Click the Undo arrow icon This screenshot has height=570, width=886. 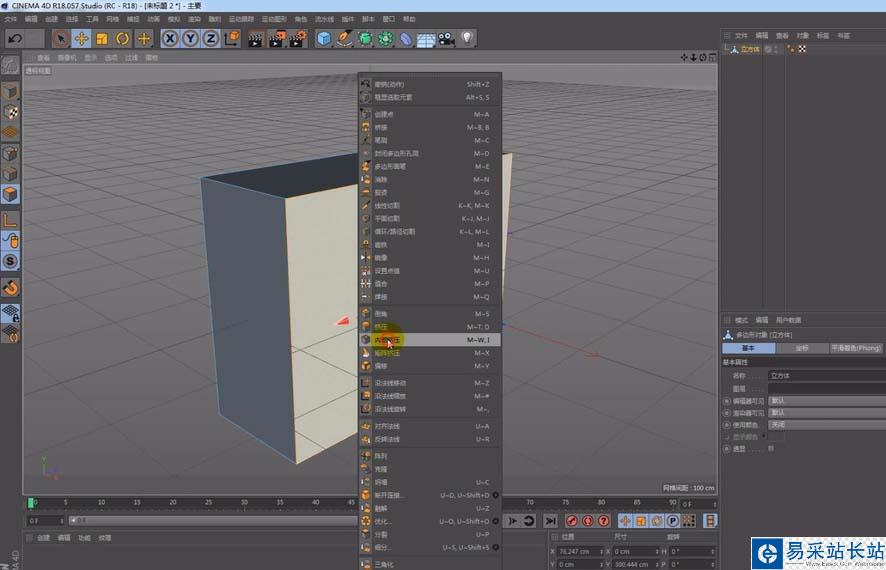pyautogui.click(x=14, y=39)
